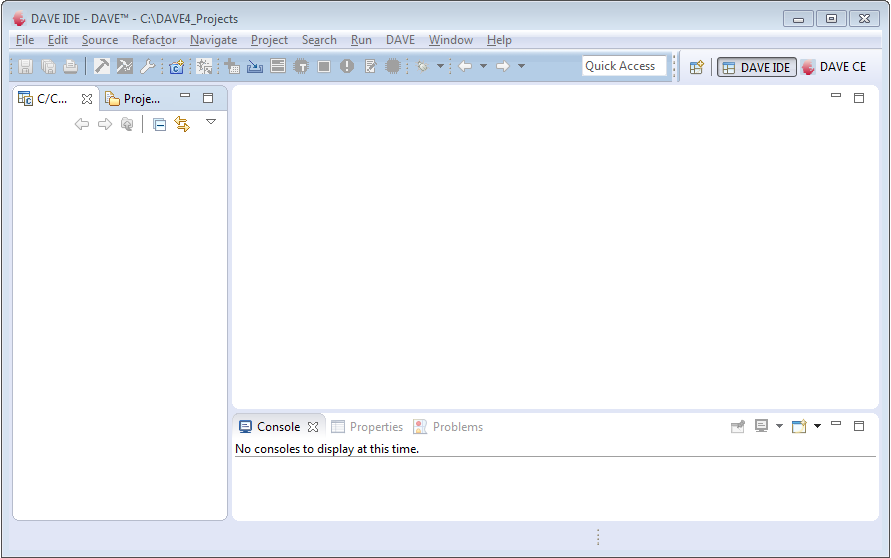This screenshot has height=558, width=891.
Task: Click the Debug bug icon
Action: pos(422,66)
